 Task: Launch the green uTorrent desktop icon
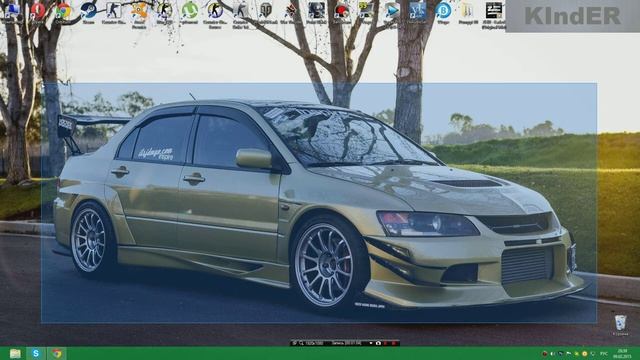click(x=189, y=10)
